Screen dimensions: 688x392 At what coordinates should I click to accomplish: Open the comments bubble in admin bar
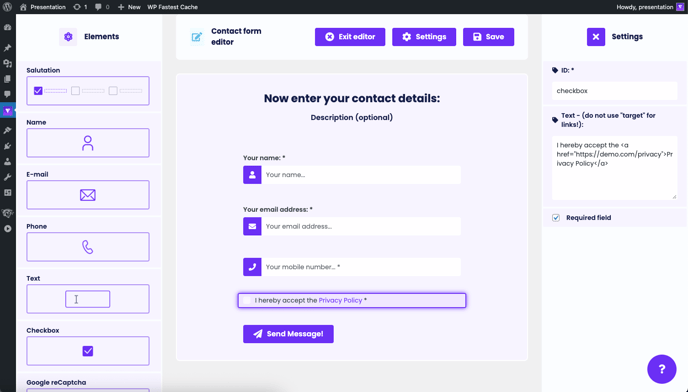click(102, 7)
